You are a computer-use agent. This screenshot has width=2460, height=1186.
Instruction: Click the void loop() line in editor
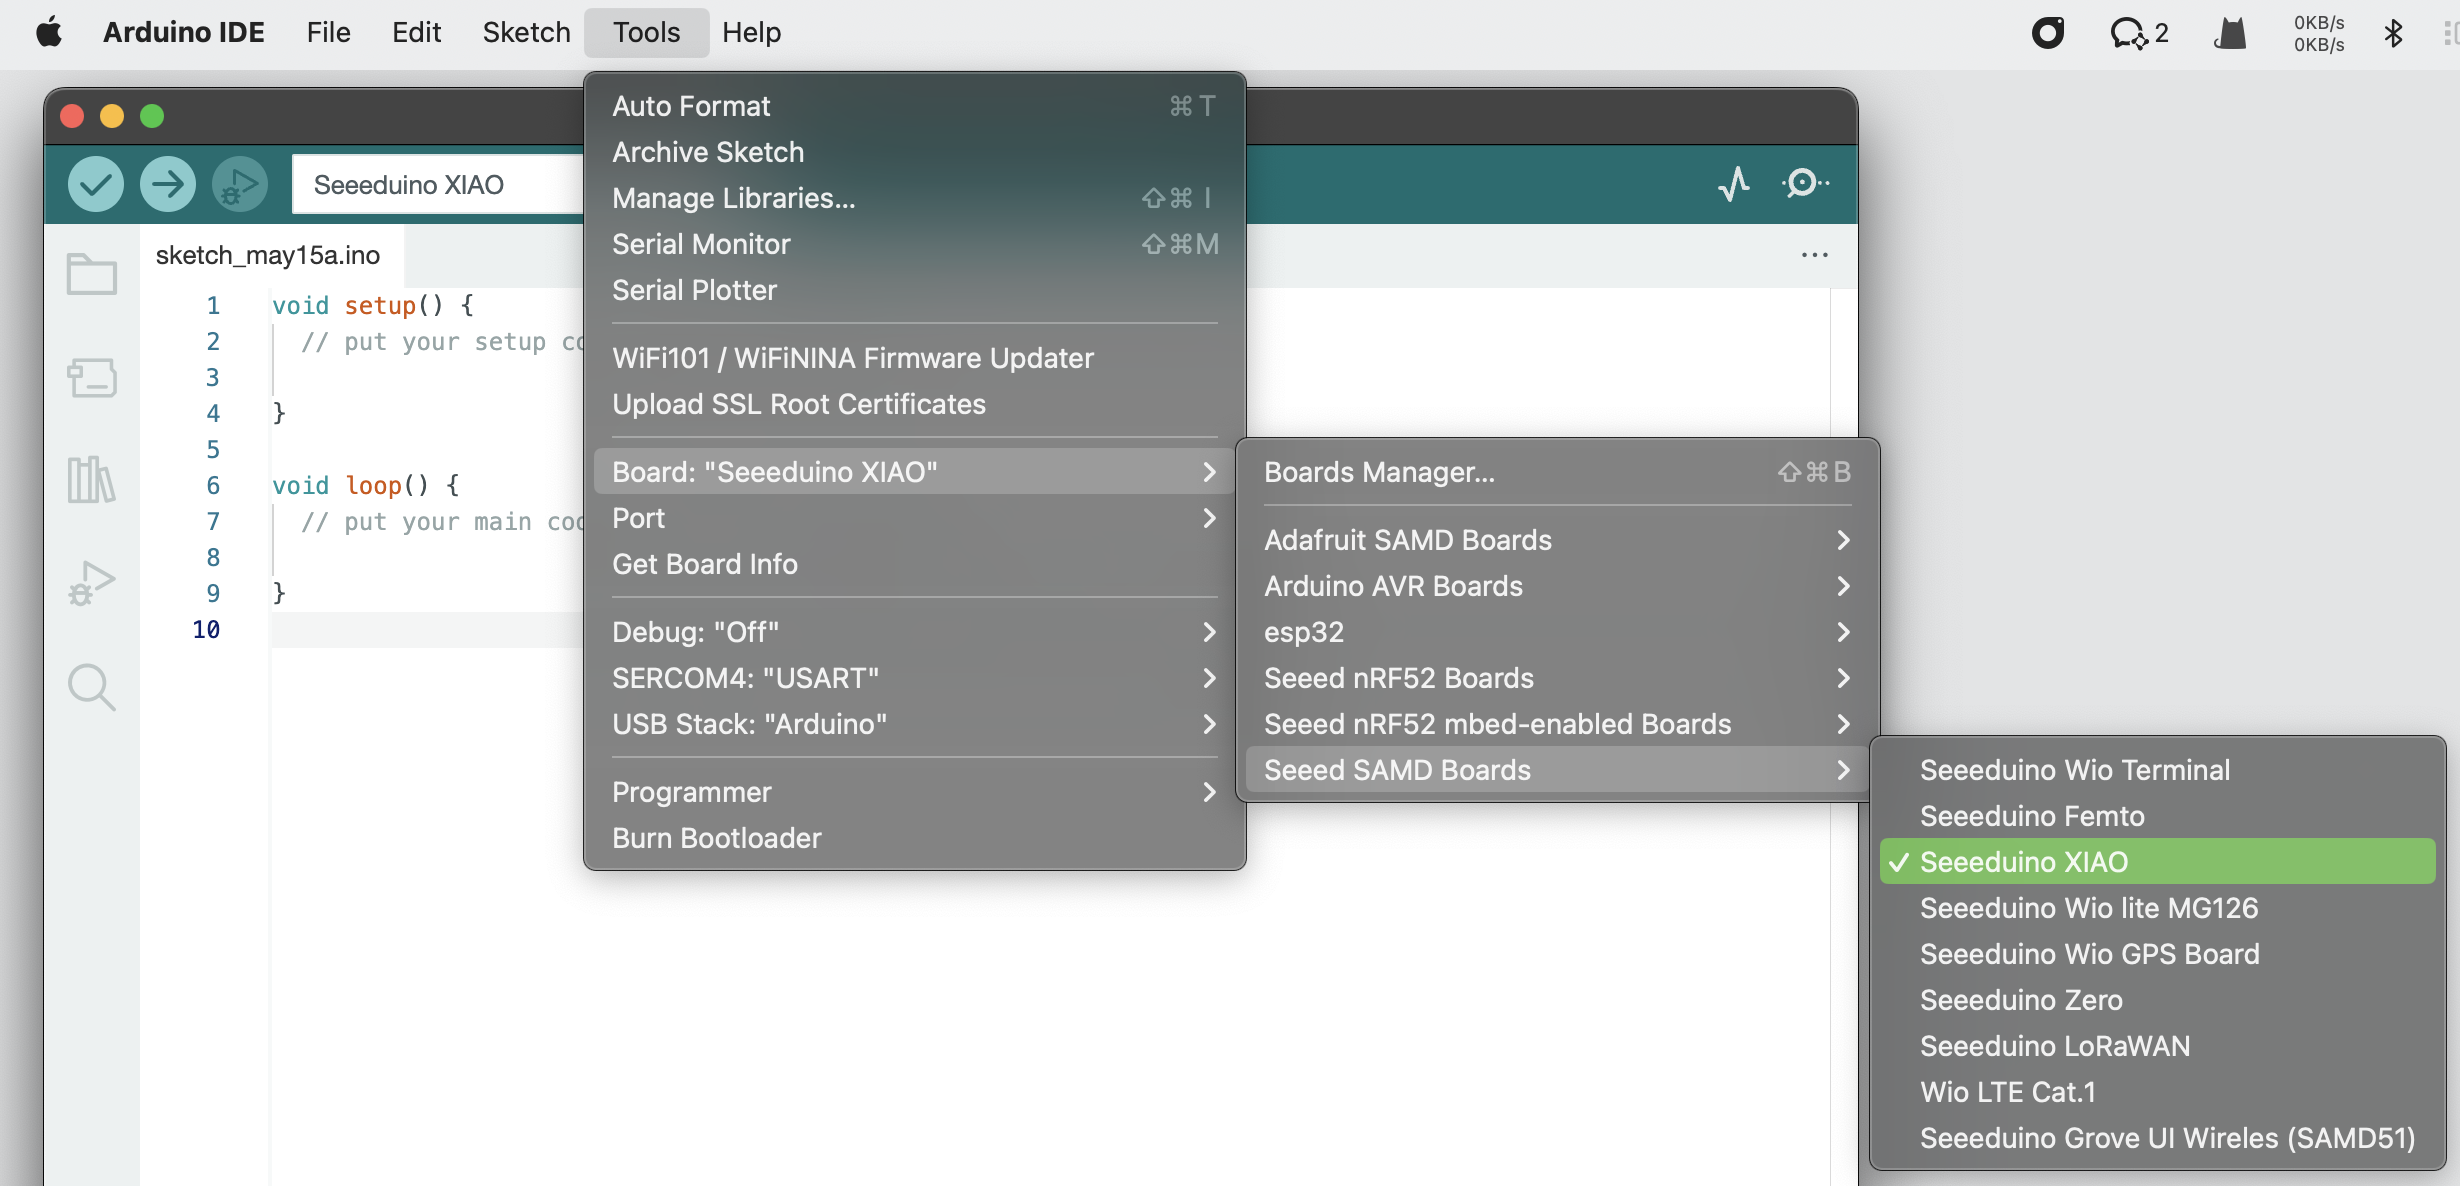point(366,485)
